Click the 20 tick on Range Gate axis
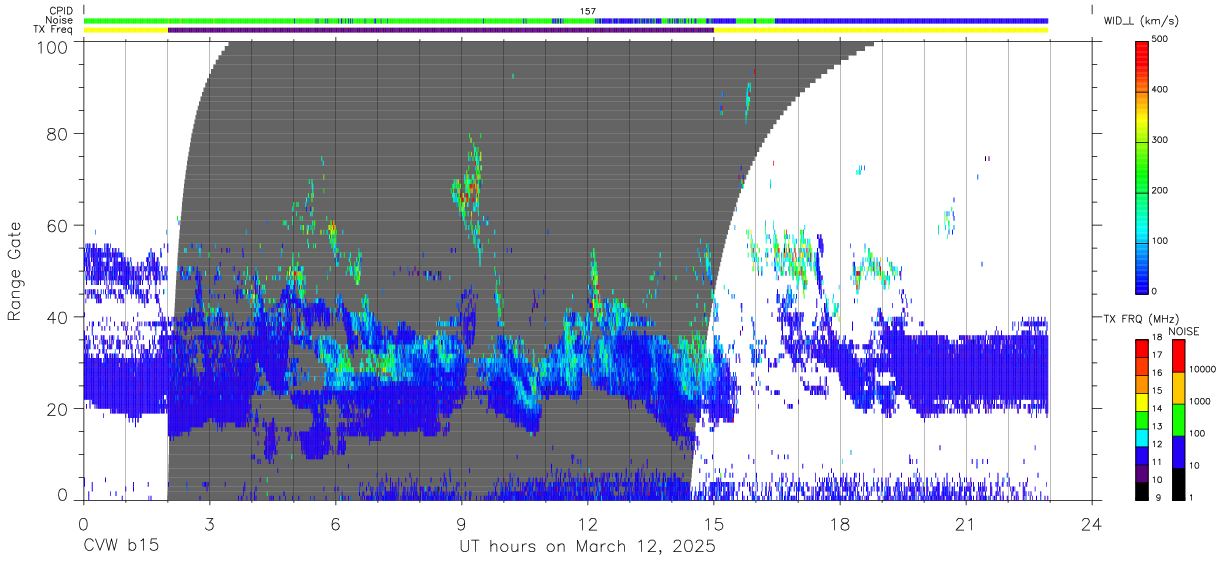This screenshot has height=567, width=1228. [x=58, y=409]
